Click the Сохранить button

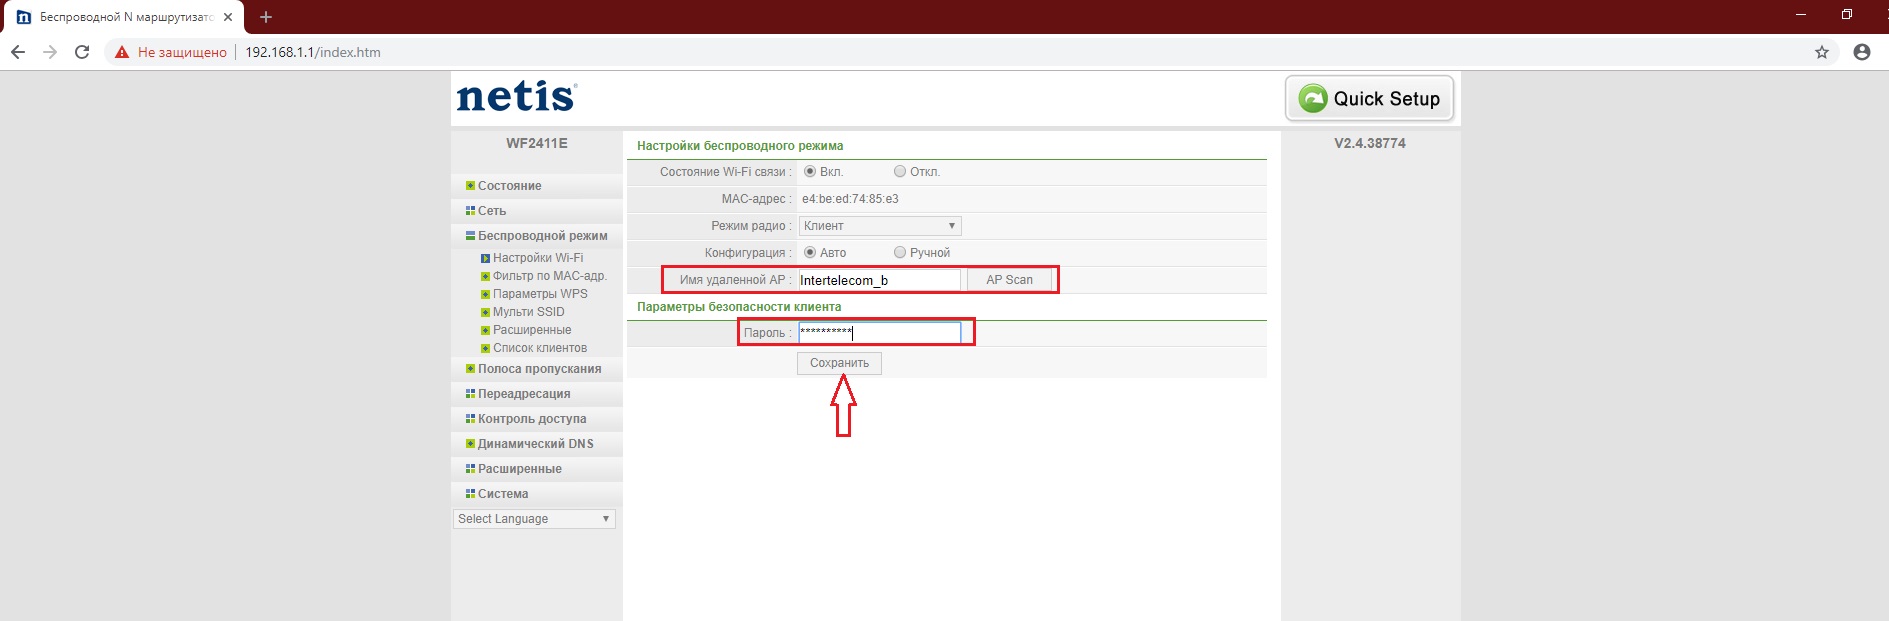point(839,363)
